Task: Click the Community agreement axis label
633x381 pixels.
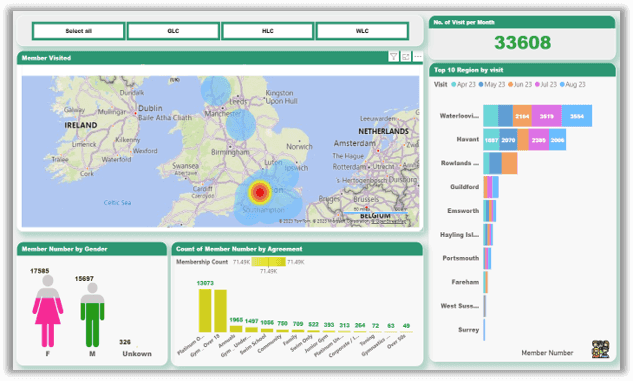Action: [x=270, y=343]
